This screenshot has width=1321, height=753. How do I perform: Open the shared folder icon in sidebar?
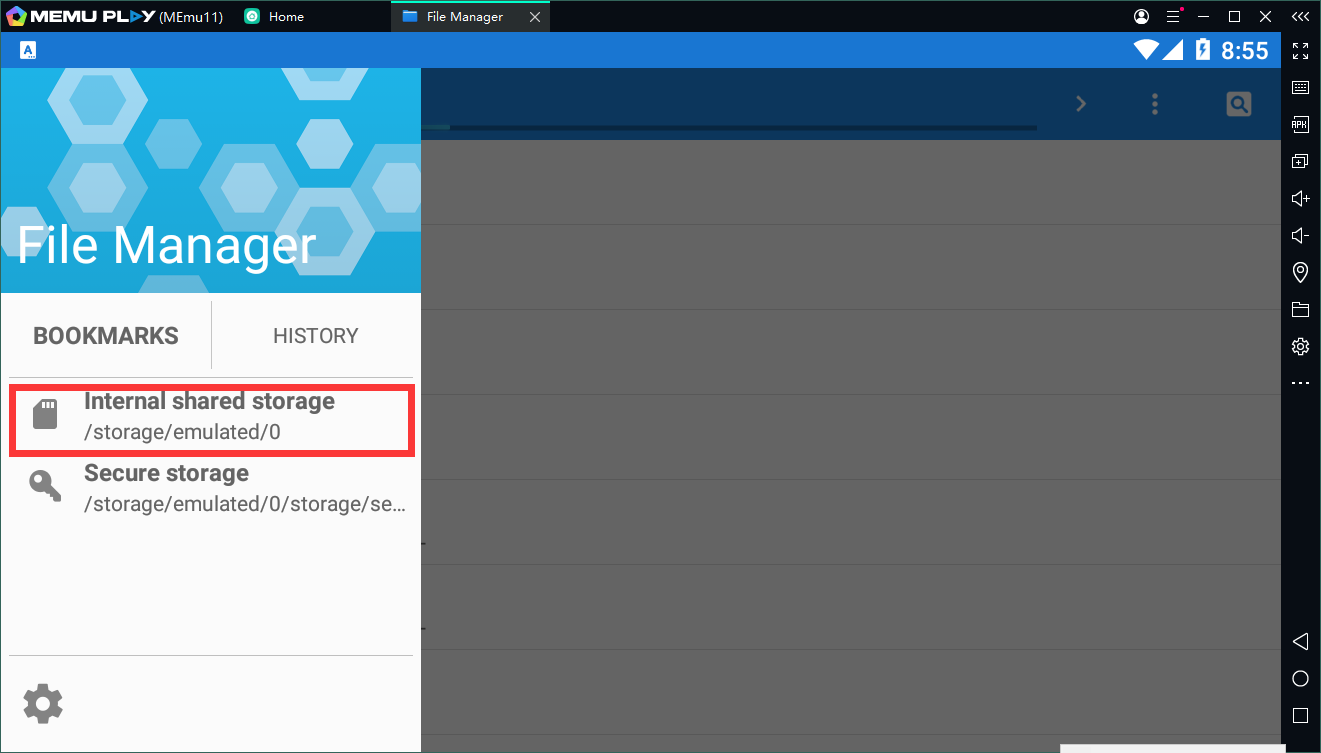(1300, 309)
